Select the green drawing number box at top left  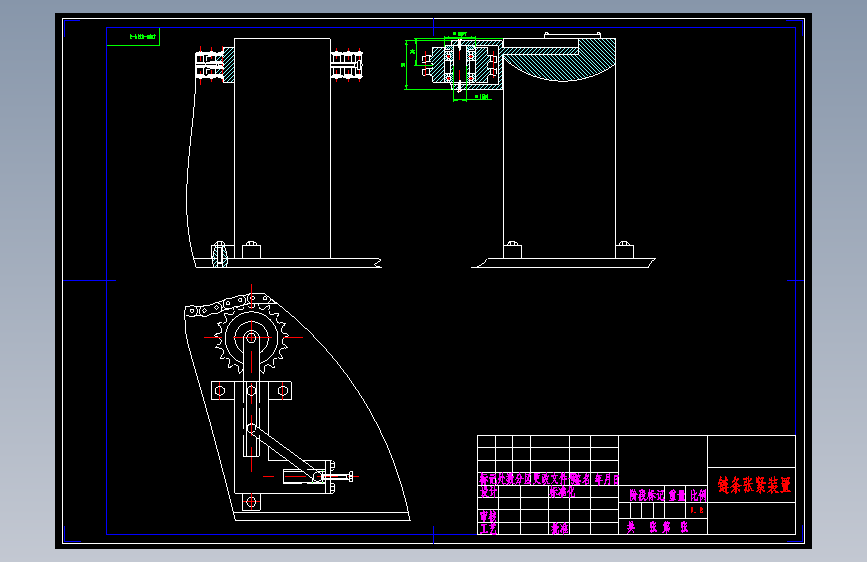coord(133,37)
